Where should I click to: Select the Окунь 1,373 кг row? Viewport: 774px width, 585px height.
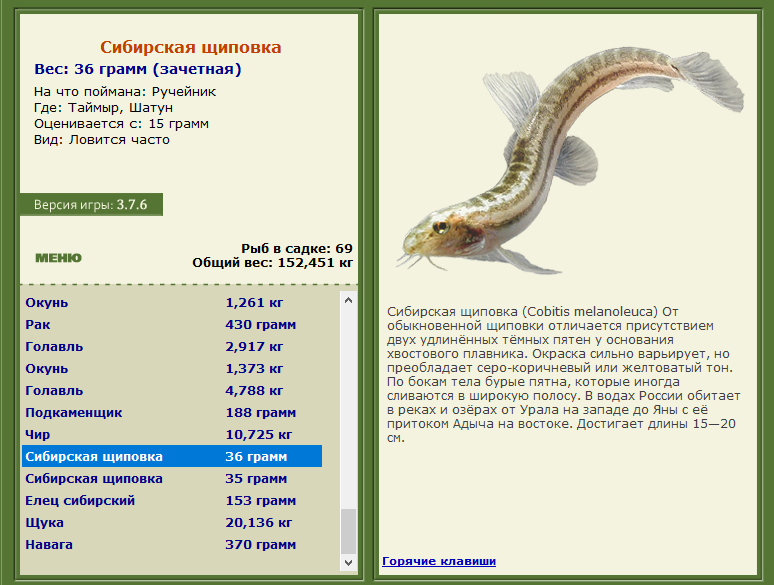point(172,368)
